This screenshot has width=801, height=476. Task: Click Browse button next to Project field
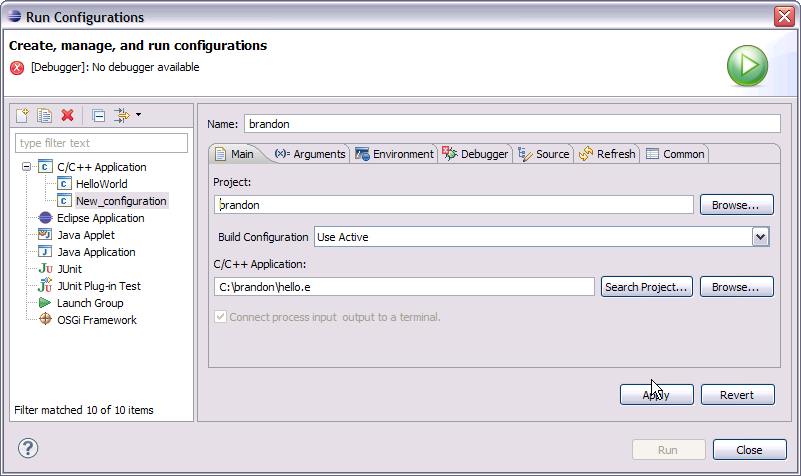pos(737,205)
